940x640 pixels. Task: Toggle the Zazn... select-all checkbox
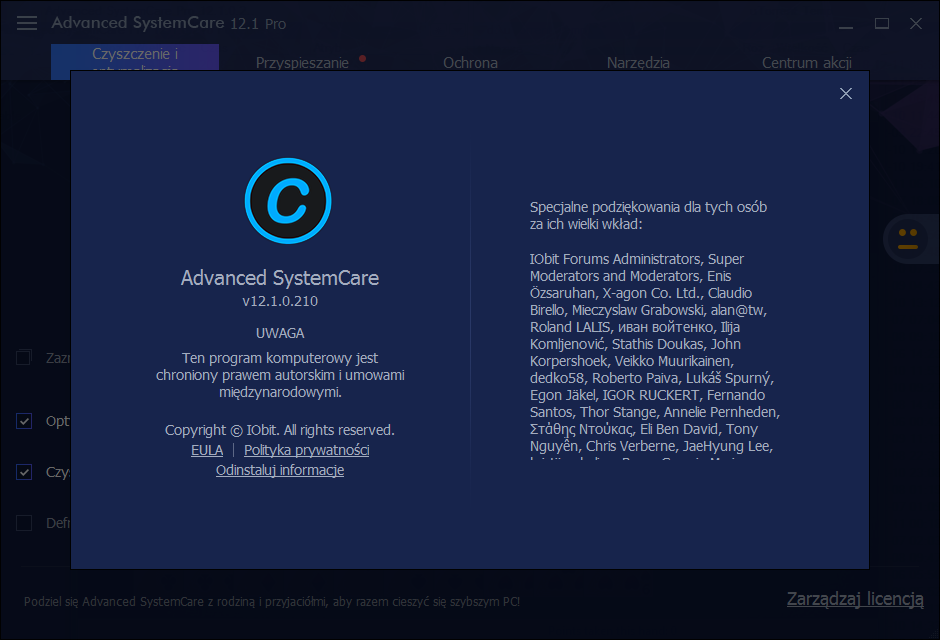pos(24,358)
